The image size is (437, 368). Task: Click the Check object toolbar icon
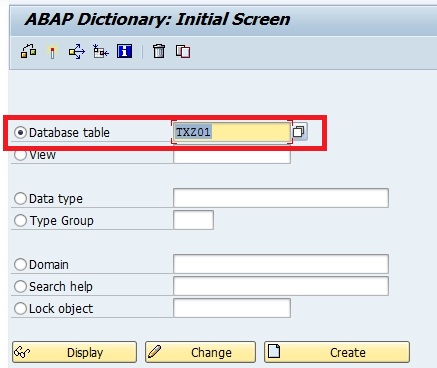(29, 52)
